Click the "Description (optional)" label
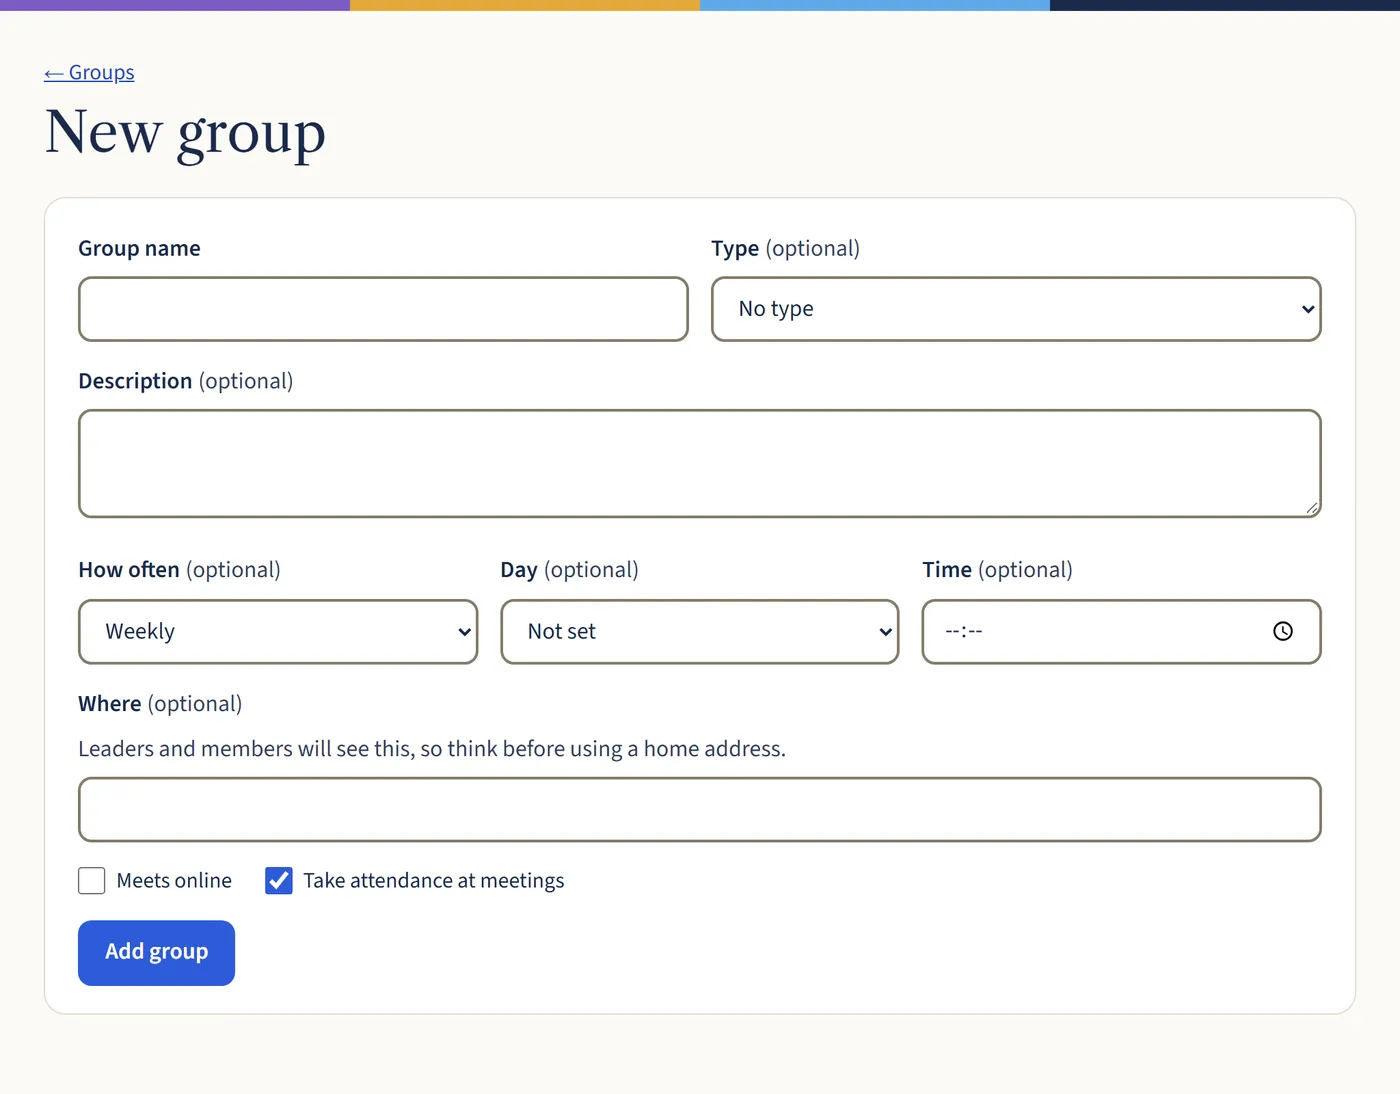This screenshot has height=1094, width=1400. tap(186, 381)
